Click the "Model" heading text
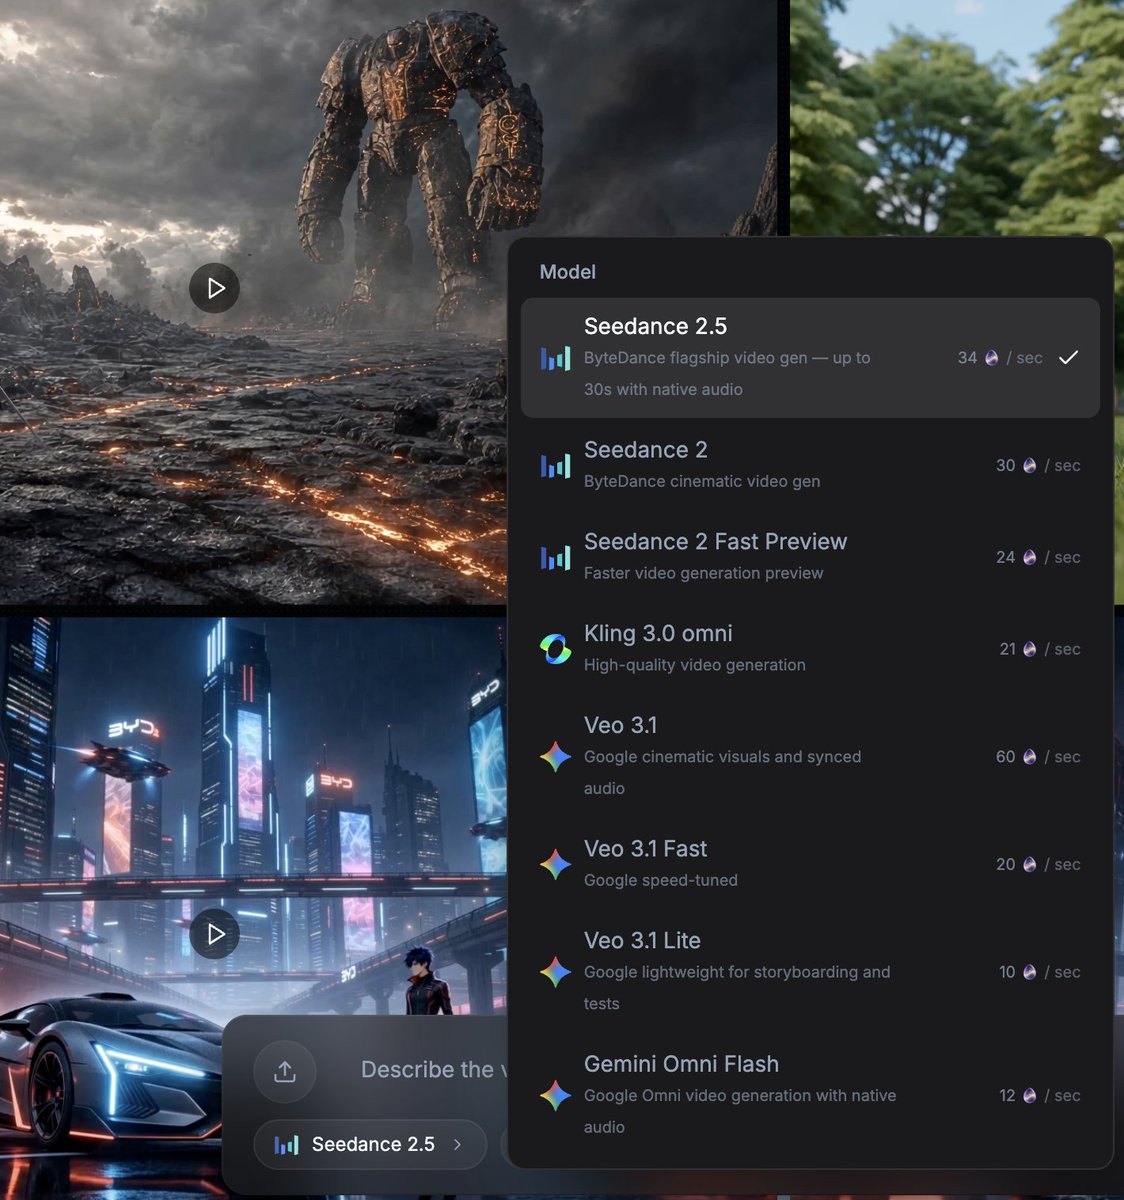Screen dimensions: 1124x1200 click(567, 272)
